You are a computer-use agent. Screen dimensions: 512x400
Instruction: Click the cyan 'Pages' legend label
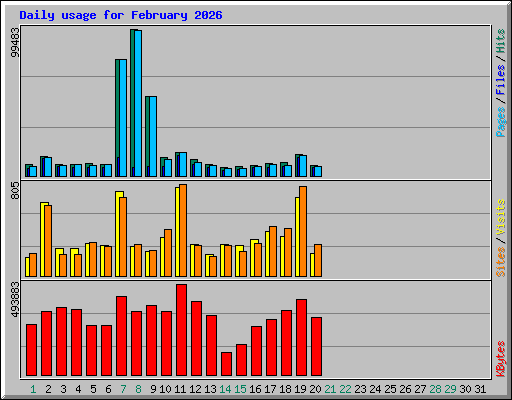pos(501,121)
